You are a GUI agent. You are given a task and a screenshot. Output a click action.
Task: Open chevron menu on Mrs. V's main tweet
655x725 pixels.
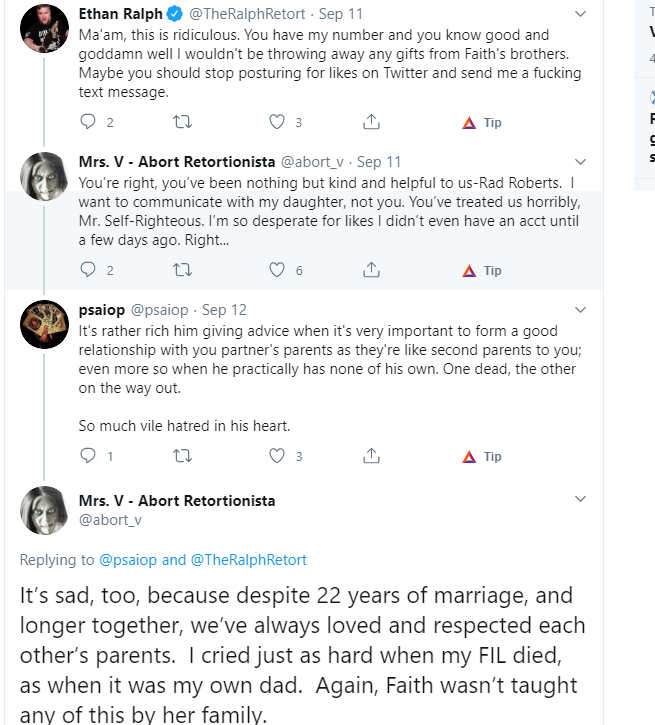(580, 498)
